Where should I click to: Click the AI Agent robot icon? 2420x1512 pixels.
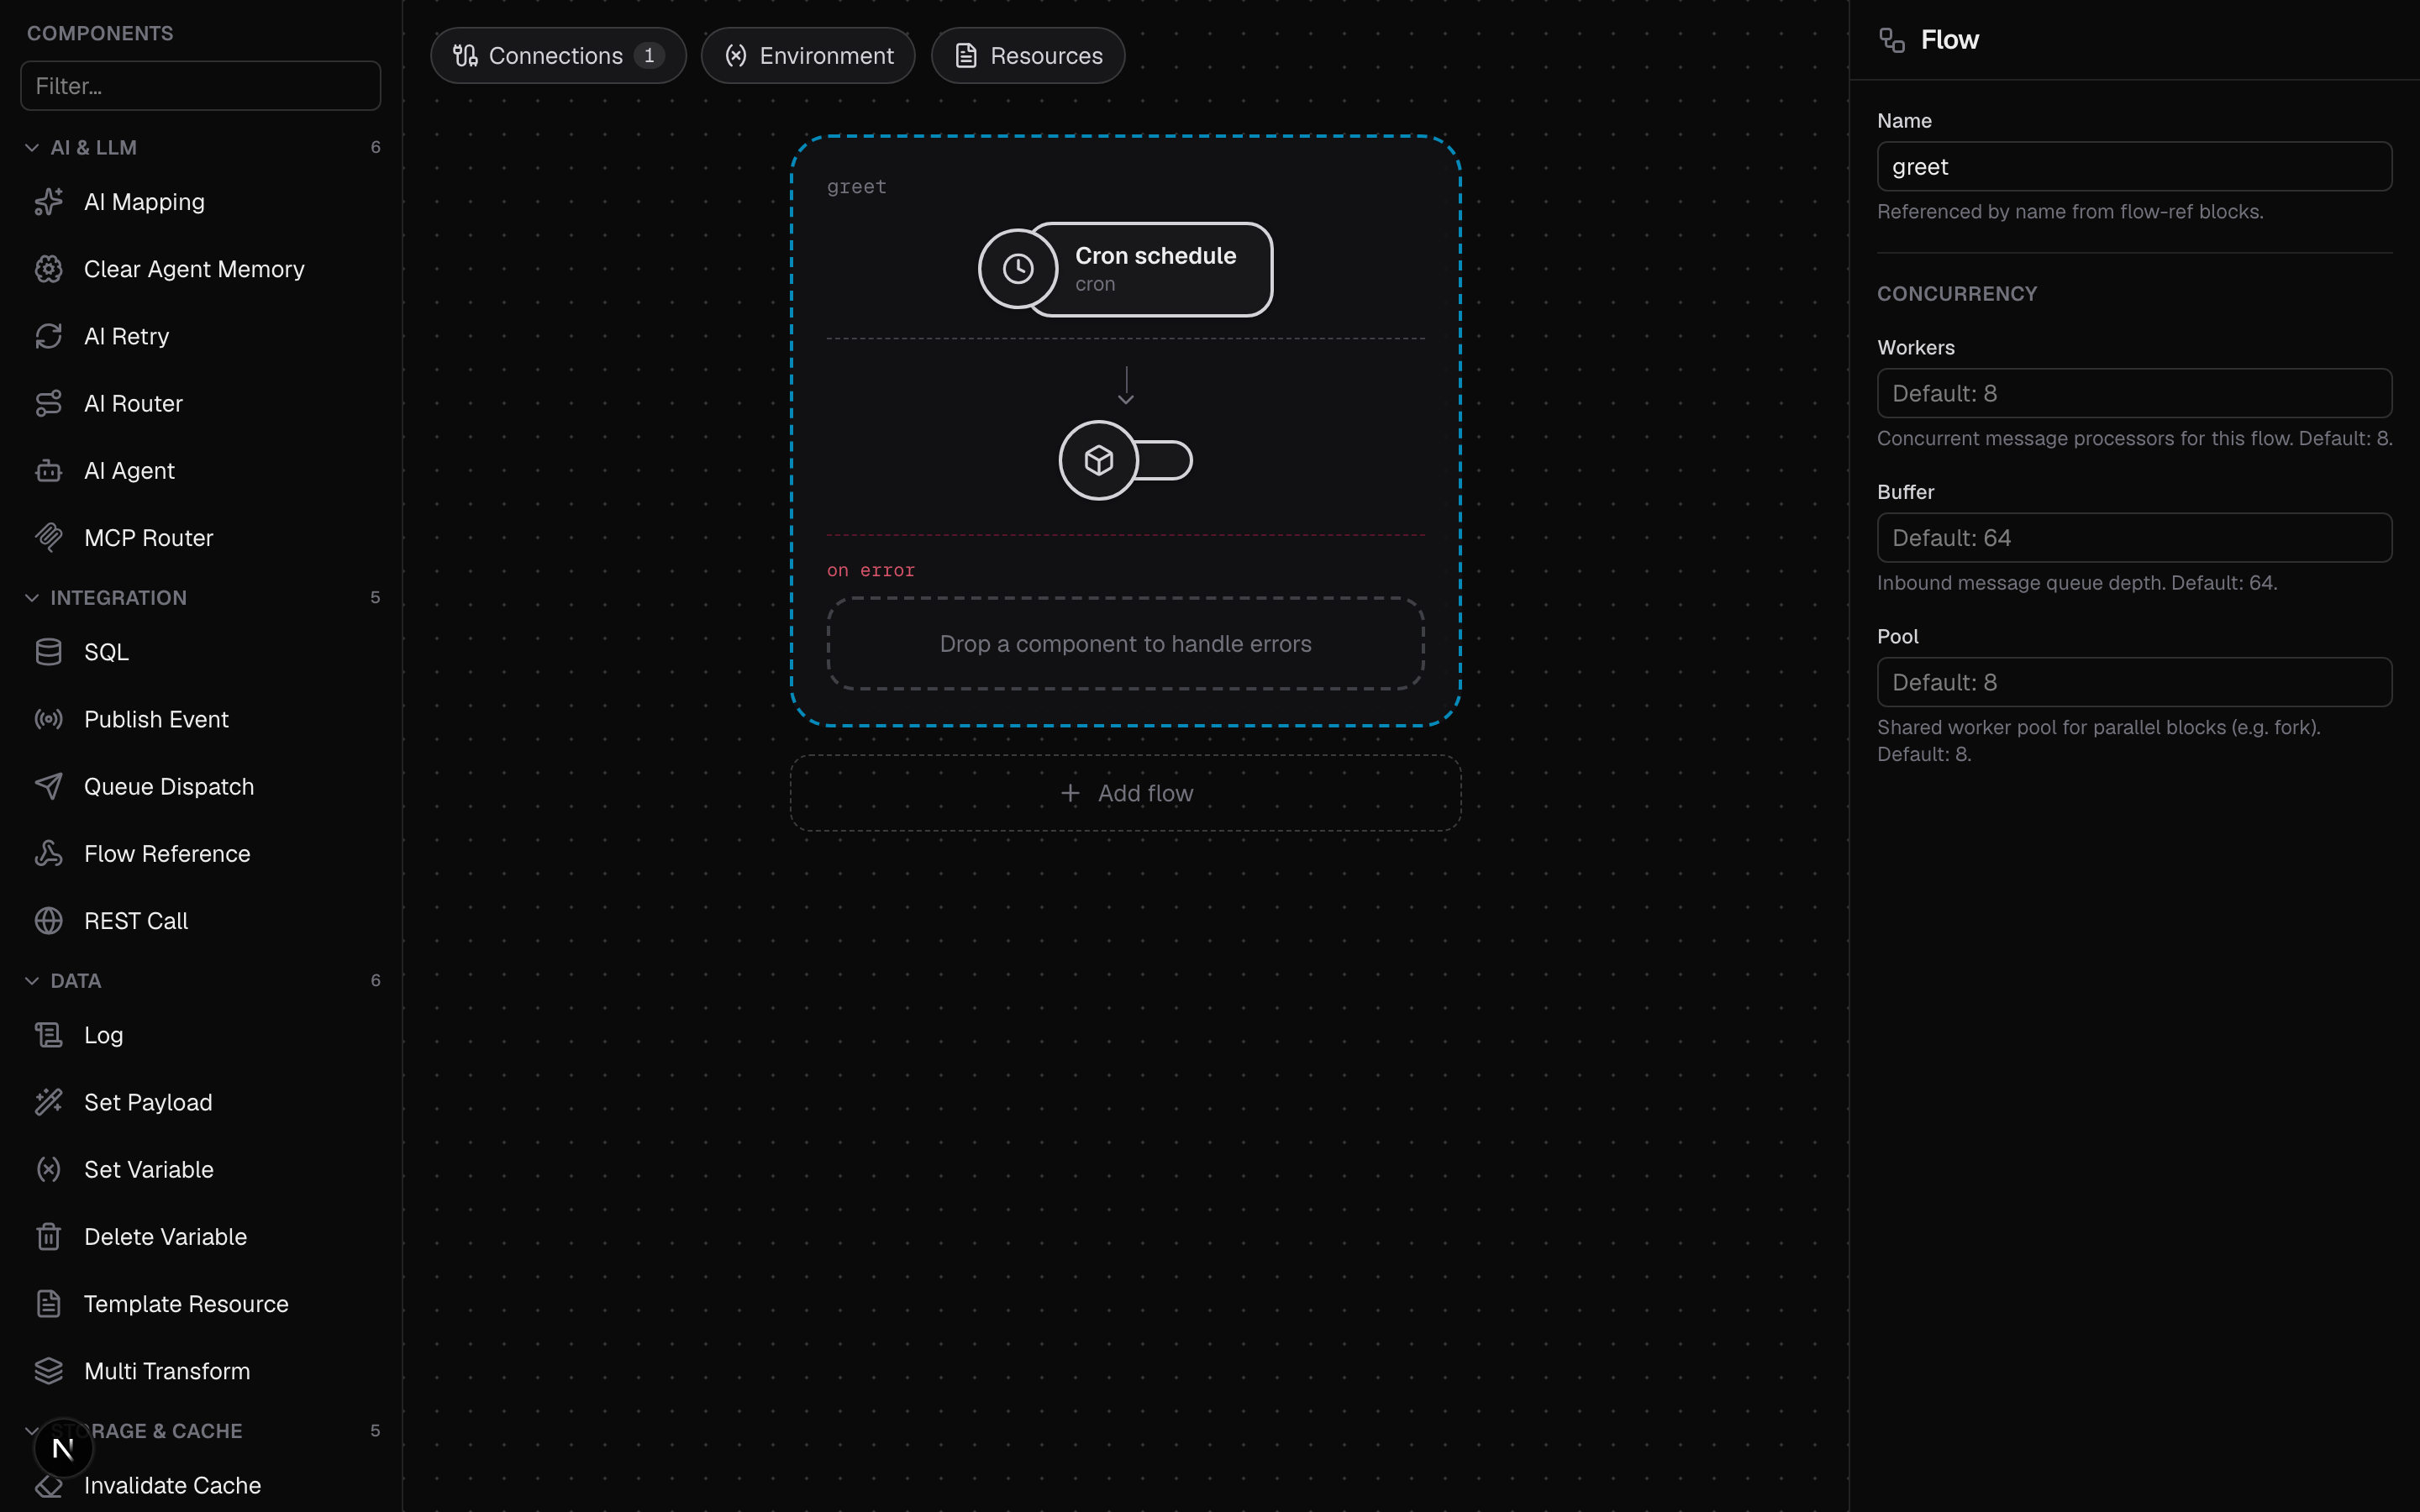coord(48,470)
